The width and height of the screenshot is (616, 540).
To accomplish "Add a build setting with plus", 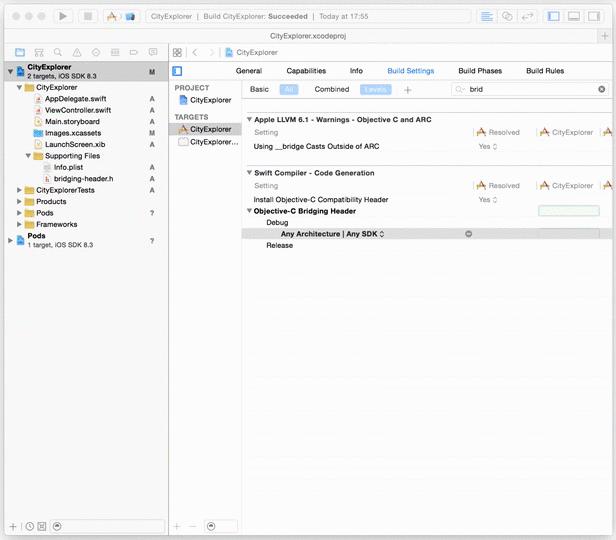I will coord(407,90).
